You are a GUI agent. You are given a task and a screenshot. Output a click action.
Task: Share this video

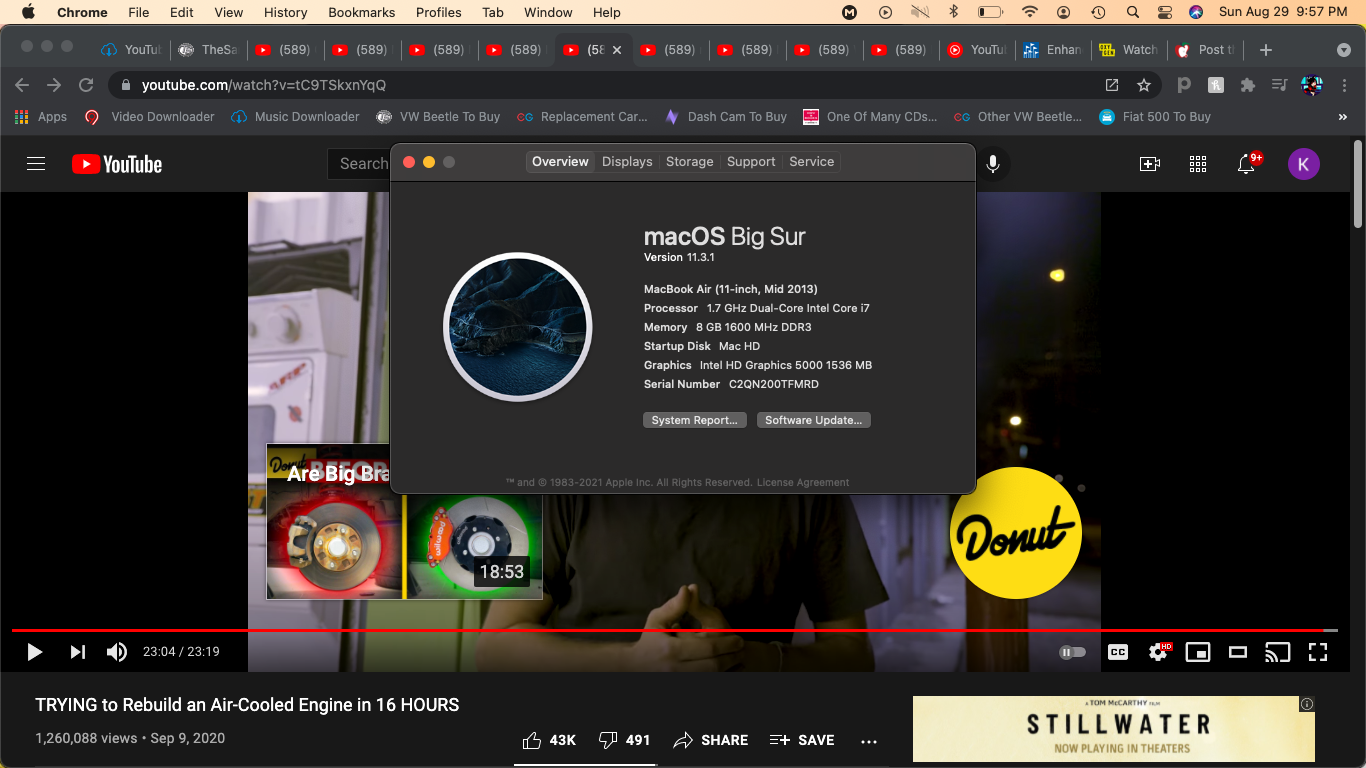[x=711, y=740]
